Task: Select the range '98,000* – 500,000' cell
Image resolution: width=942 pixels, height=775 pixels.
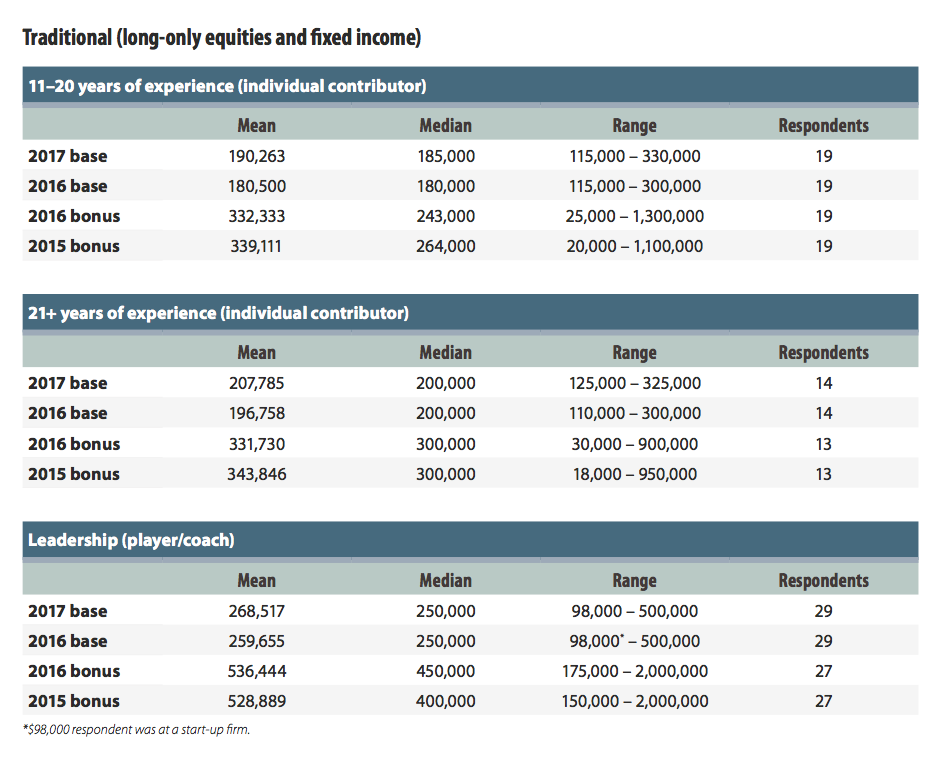Action: point(634,641)
